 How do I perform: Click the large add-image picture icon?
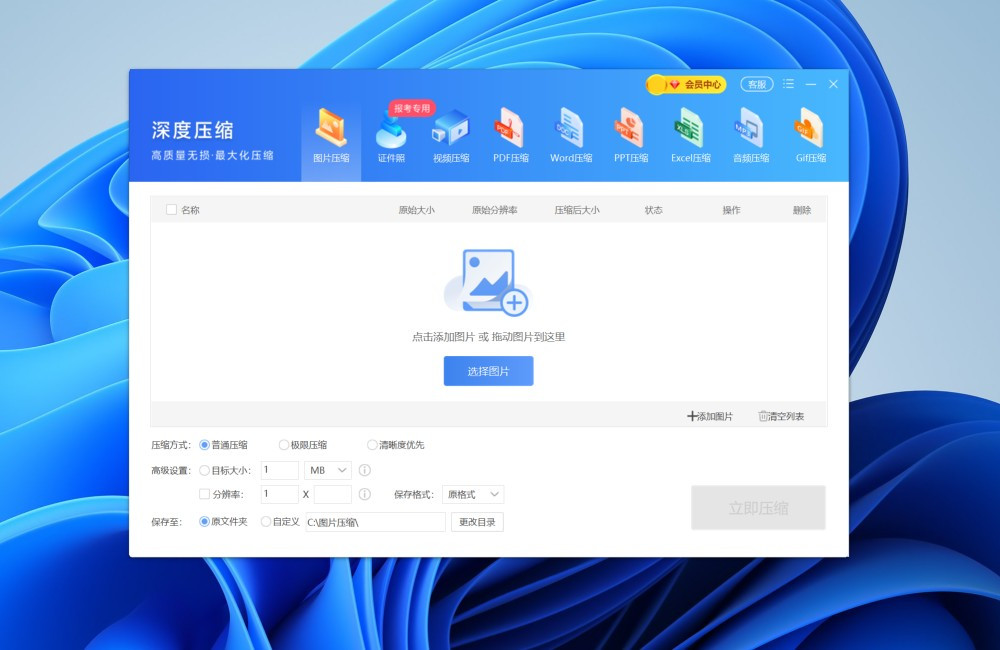click(x=487, y=282)
